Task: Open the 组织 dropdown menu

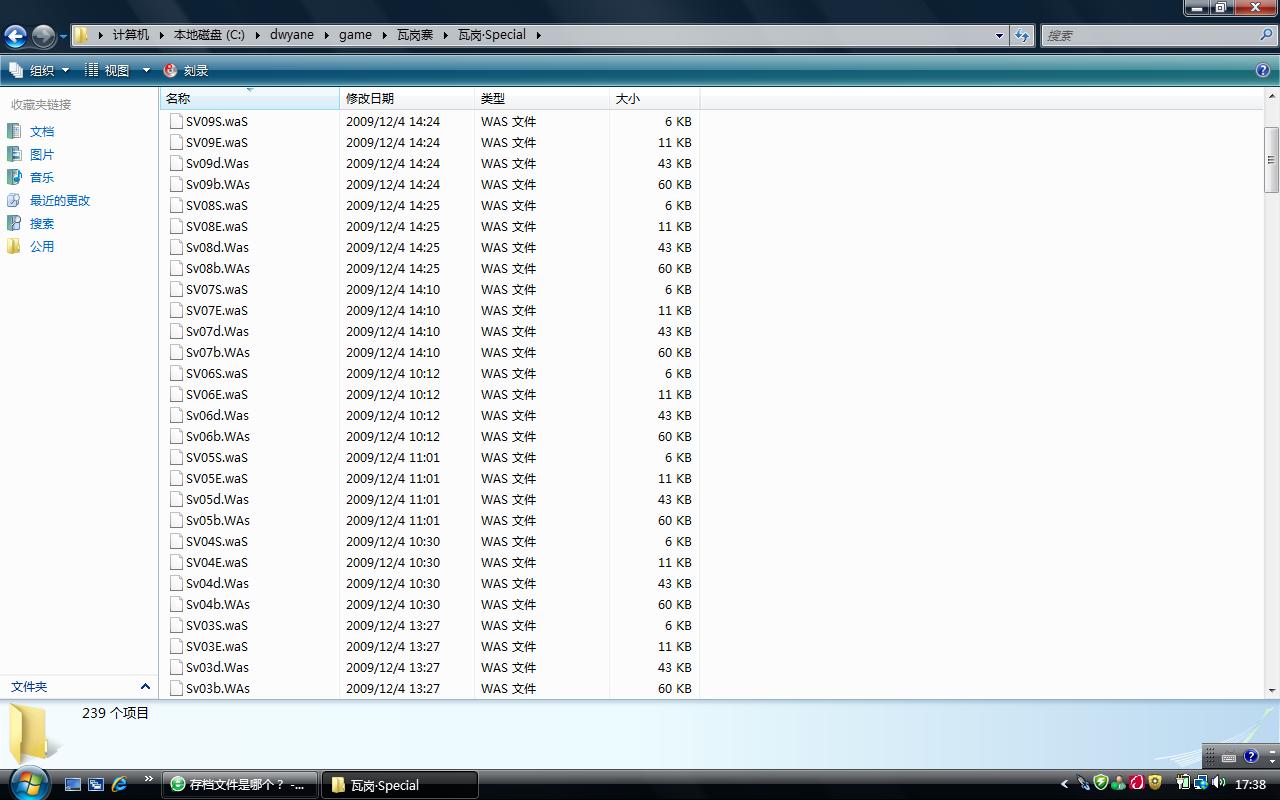Action: pos(40,70)
